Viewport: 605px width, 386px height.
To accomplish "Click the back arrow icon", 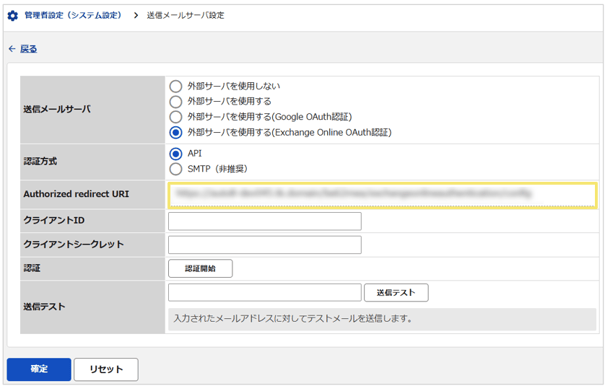I will pos(12,49).
